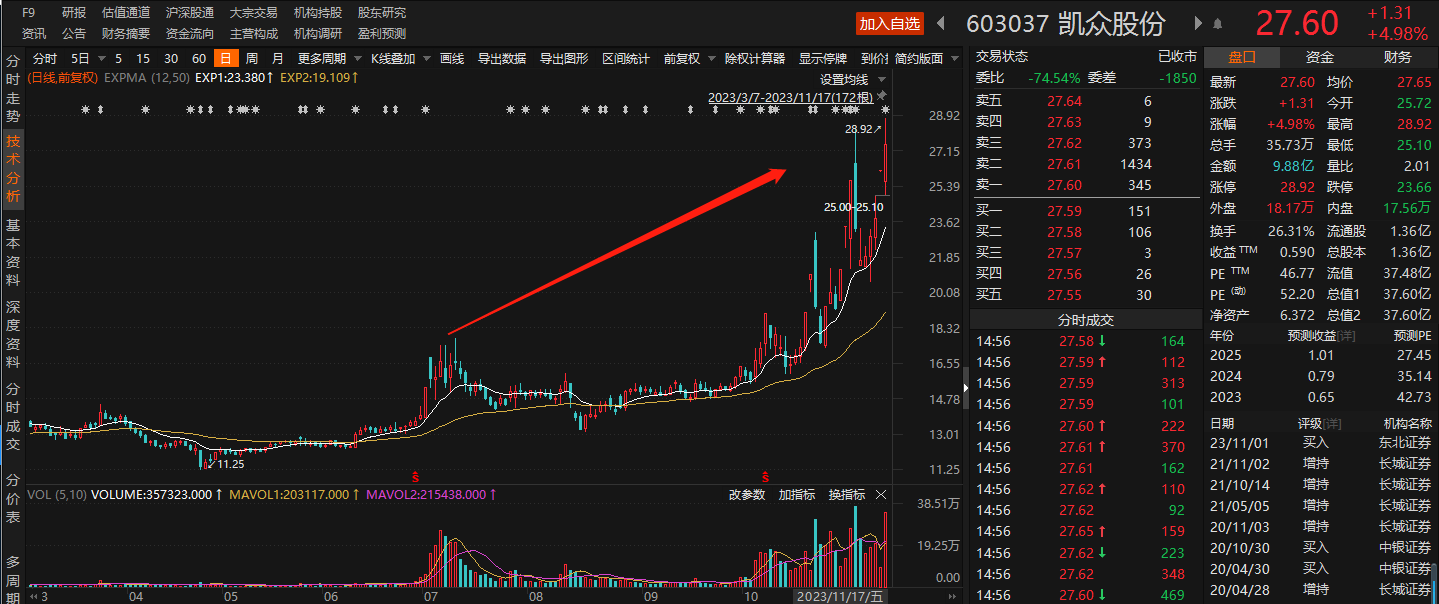Select the 30-minute period

(171, 59)
